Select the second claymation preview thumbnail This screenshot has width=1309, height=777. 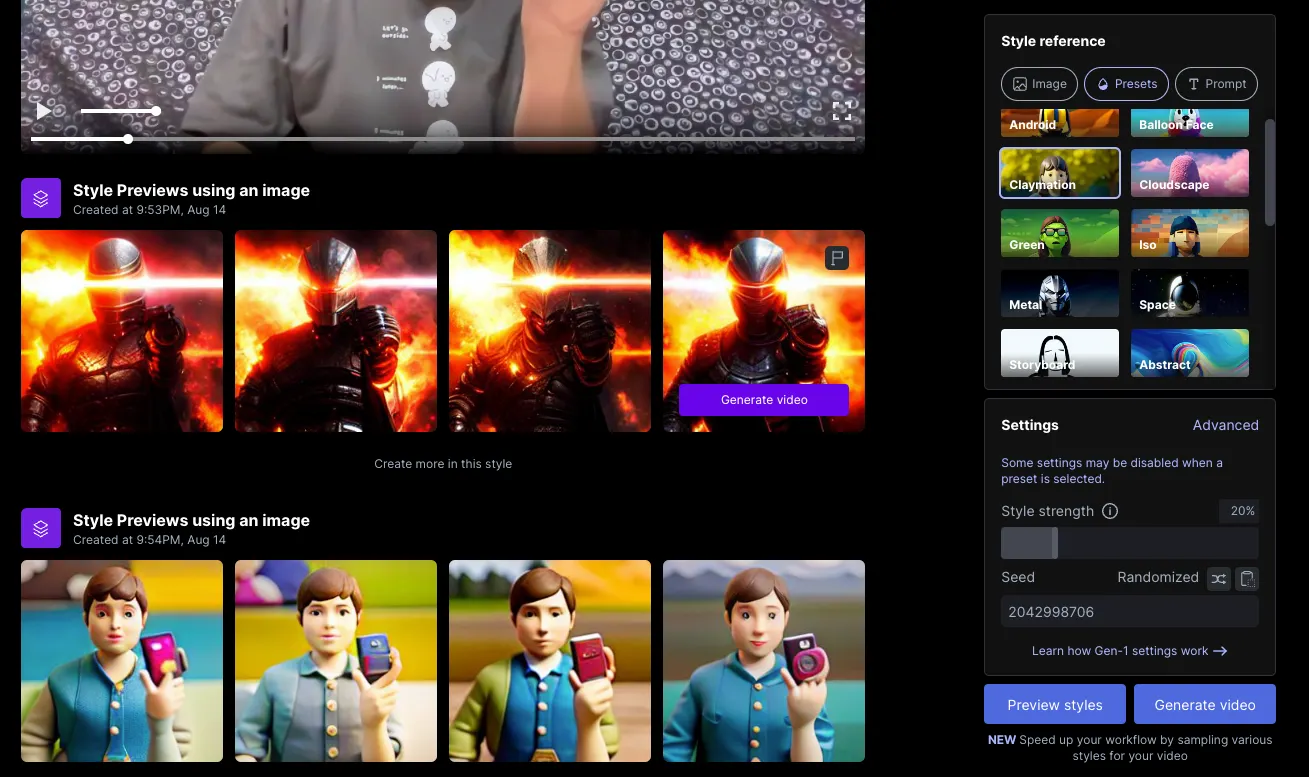point(336,661)
